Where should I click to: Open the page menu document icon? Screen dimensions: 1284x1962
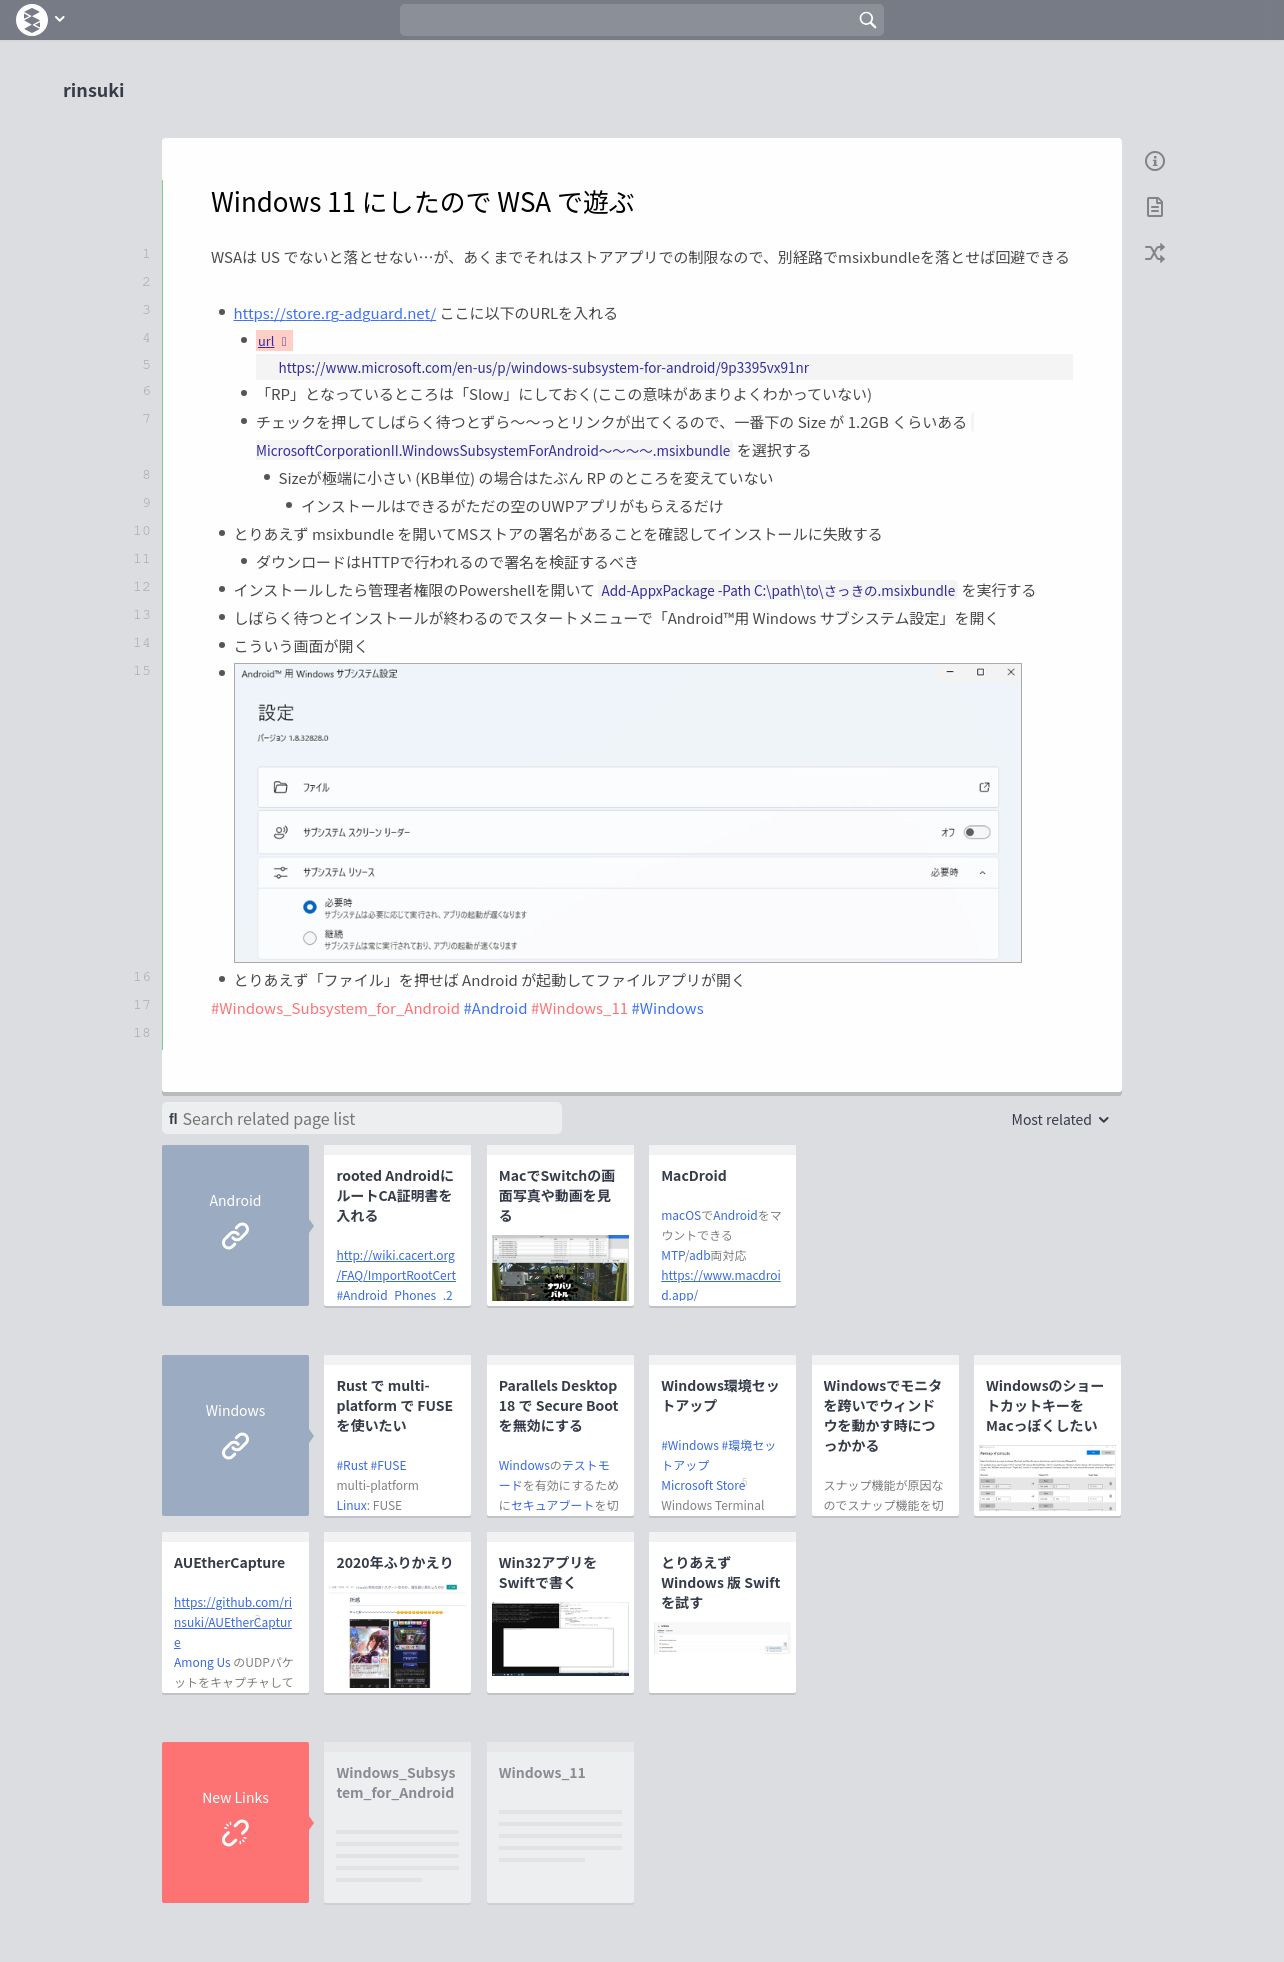pyautogui.click(x=1155, y=207)
